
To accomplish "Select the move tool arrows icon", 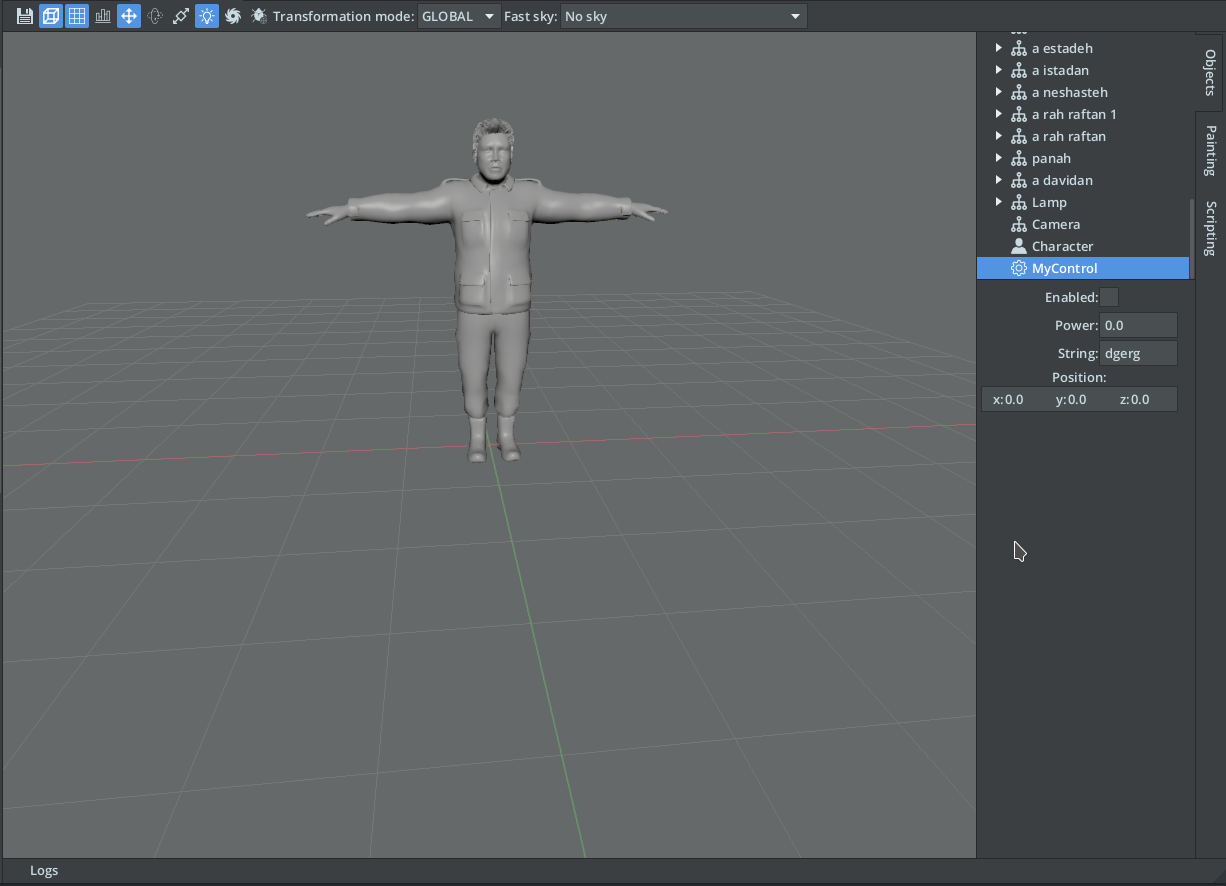I will tap(129, 16).
